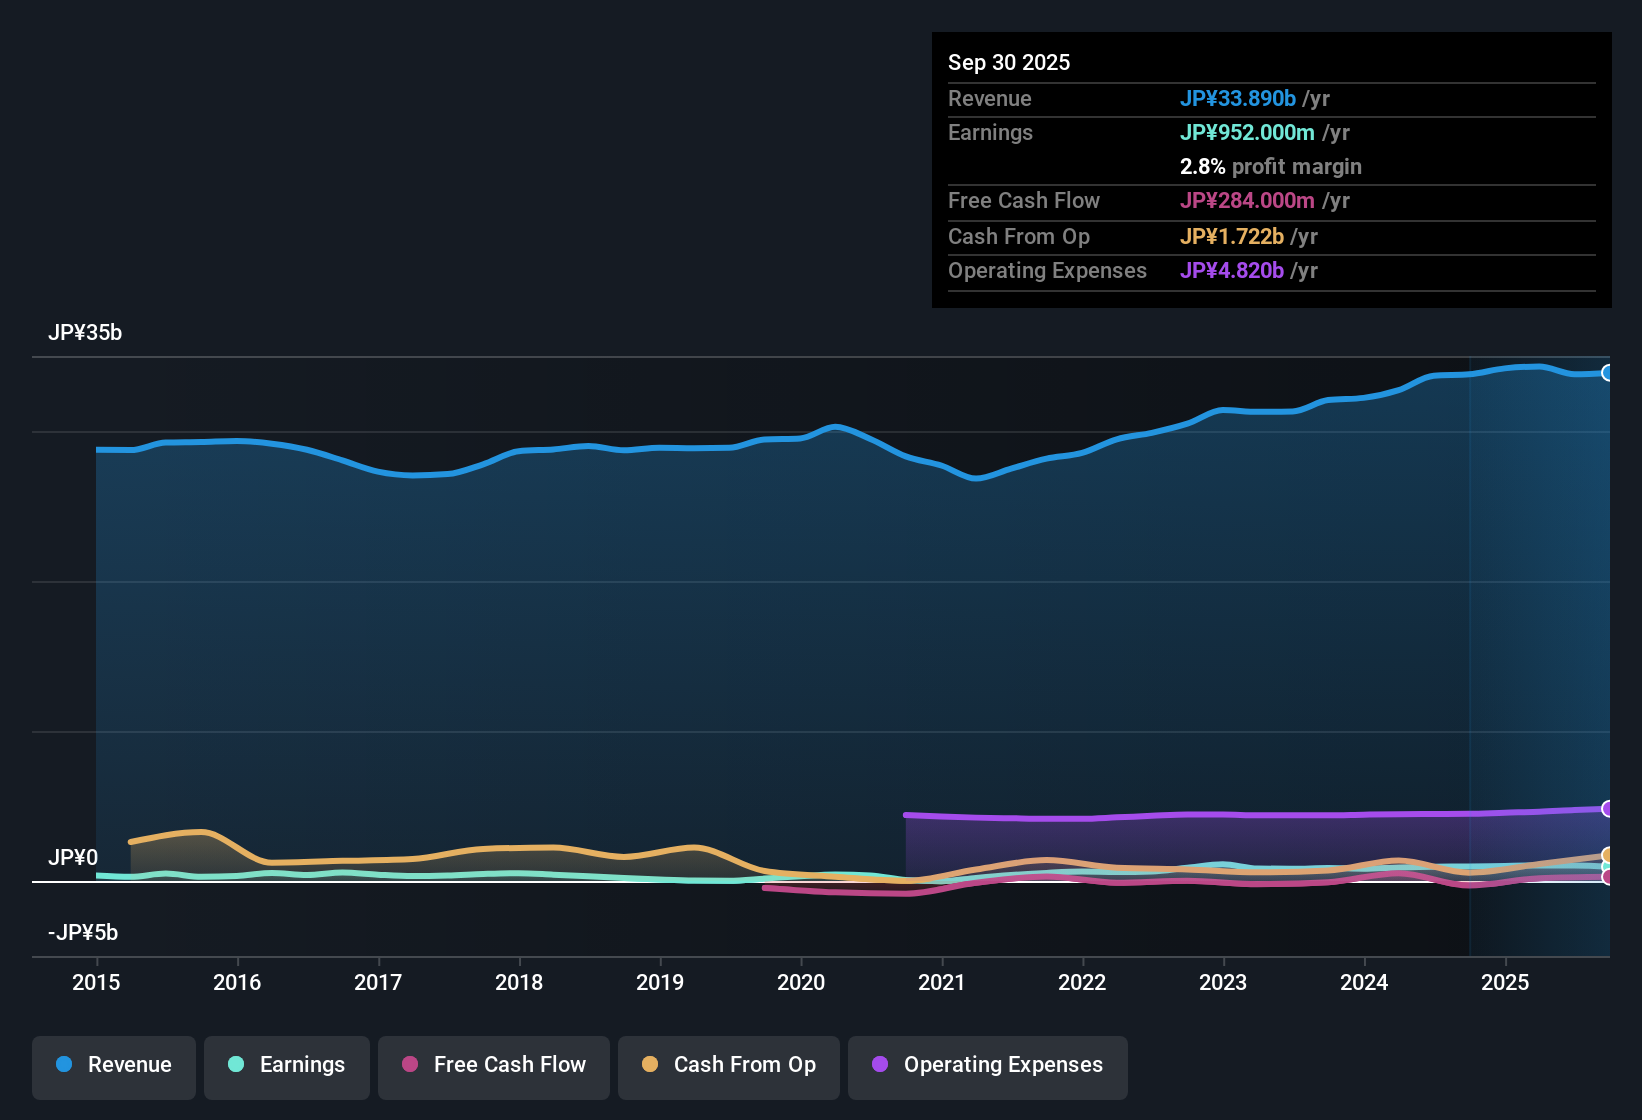The image size is (1642, 1120).
Task: Toggle the Revenue series visibility
Action: pos(113,1065)
